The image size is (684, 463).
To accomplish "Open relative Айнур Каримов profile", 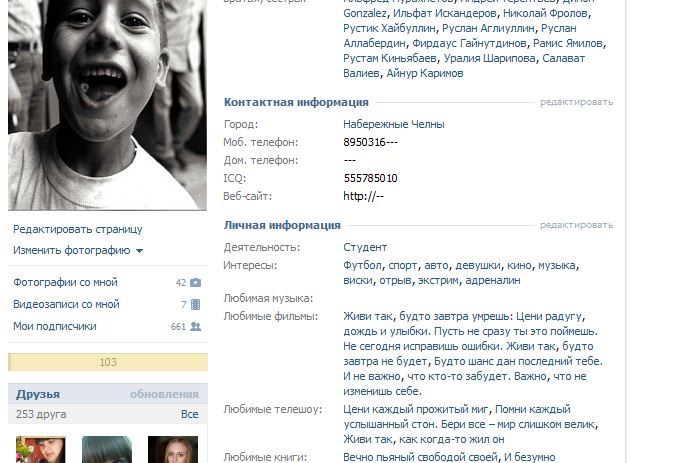I will [424, 73].
